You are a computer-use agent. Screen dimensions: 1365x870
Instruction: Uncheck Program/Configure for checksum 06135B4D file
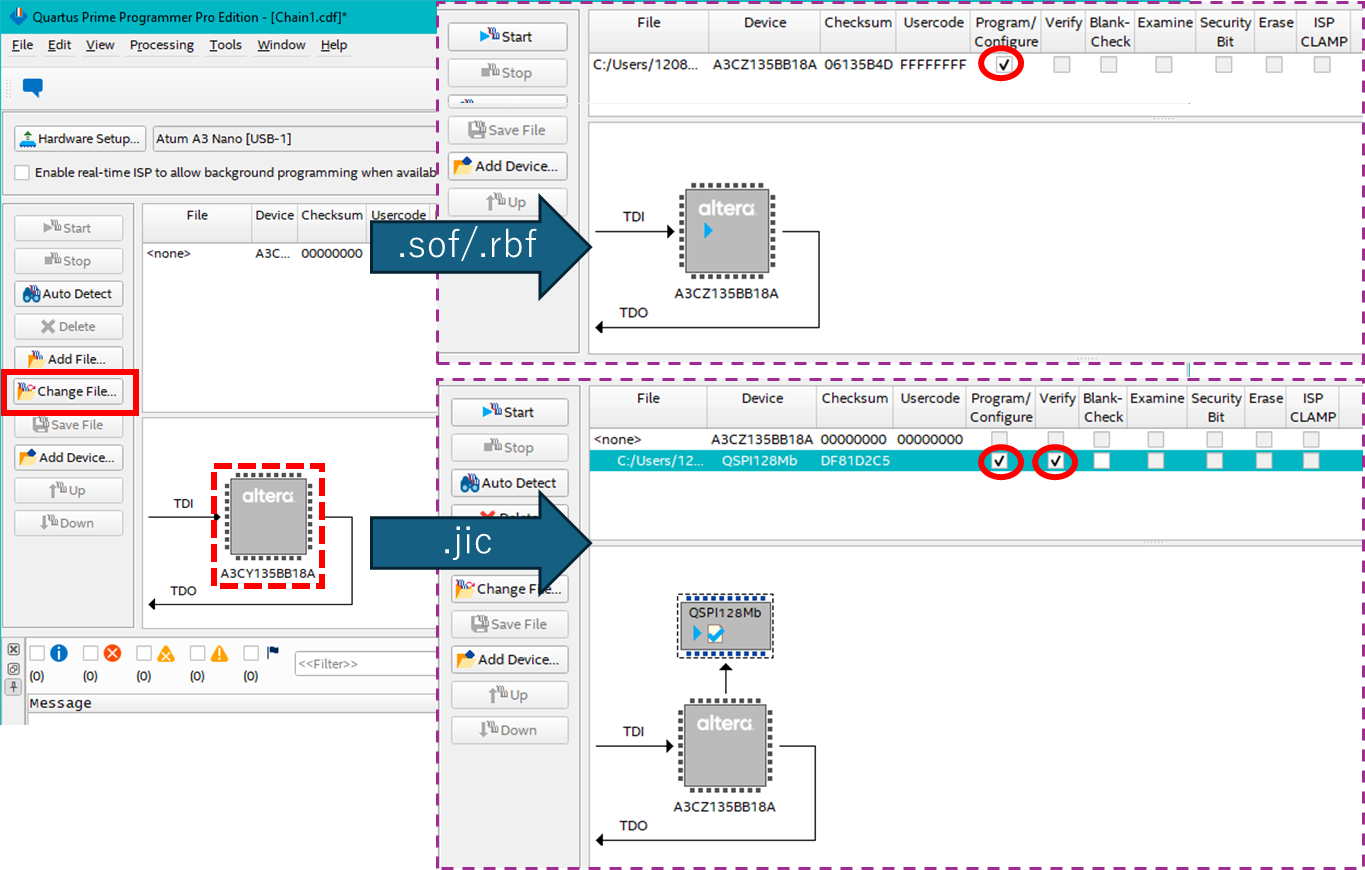pos(1004,65)
